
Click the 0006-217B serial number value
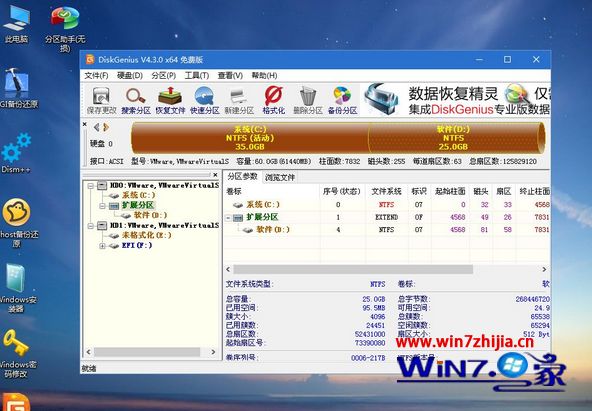pyautogui.click(x=368, y=358)
